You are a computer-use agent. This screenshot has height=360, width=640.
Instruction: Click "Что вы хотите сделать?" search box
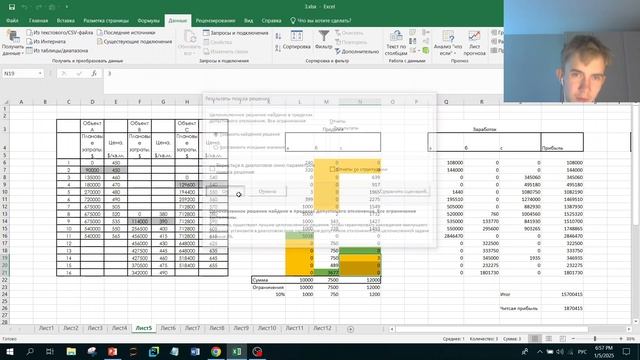click(321, 20)
